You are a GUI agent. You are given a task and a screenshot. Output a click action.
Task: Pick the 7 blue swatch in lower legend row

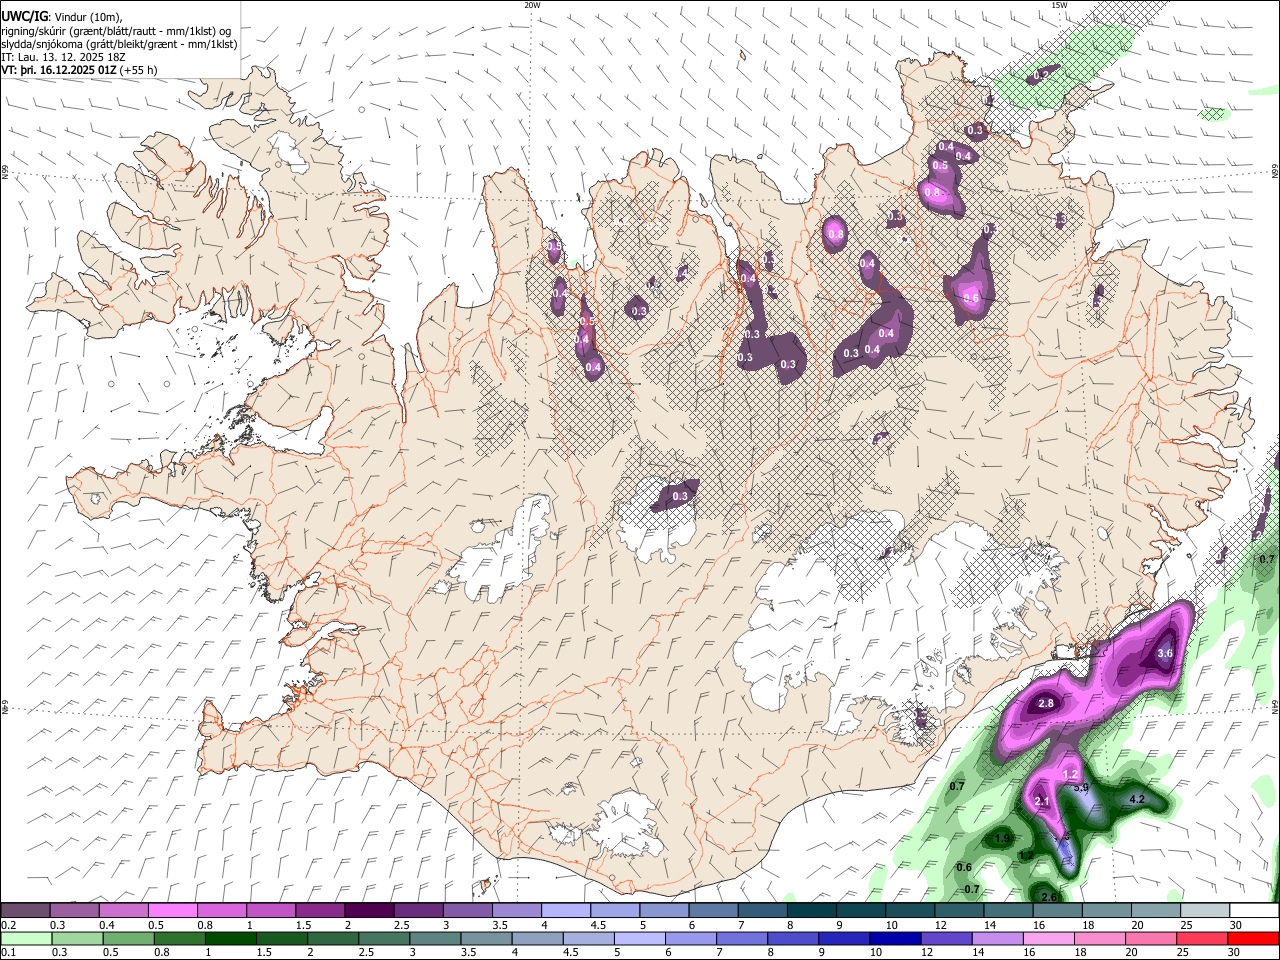[742, 938]
